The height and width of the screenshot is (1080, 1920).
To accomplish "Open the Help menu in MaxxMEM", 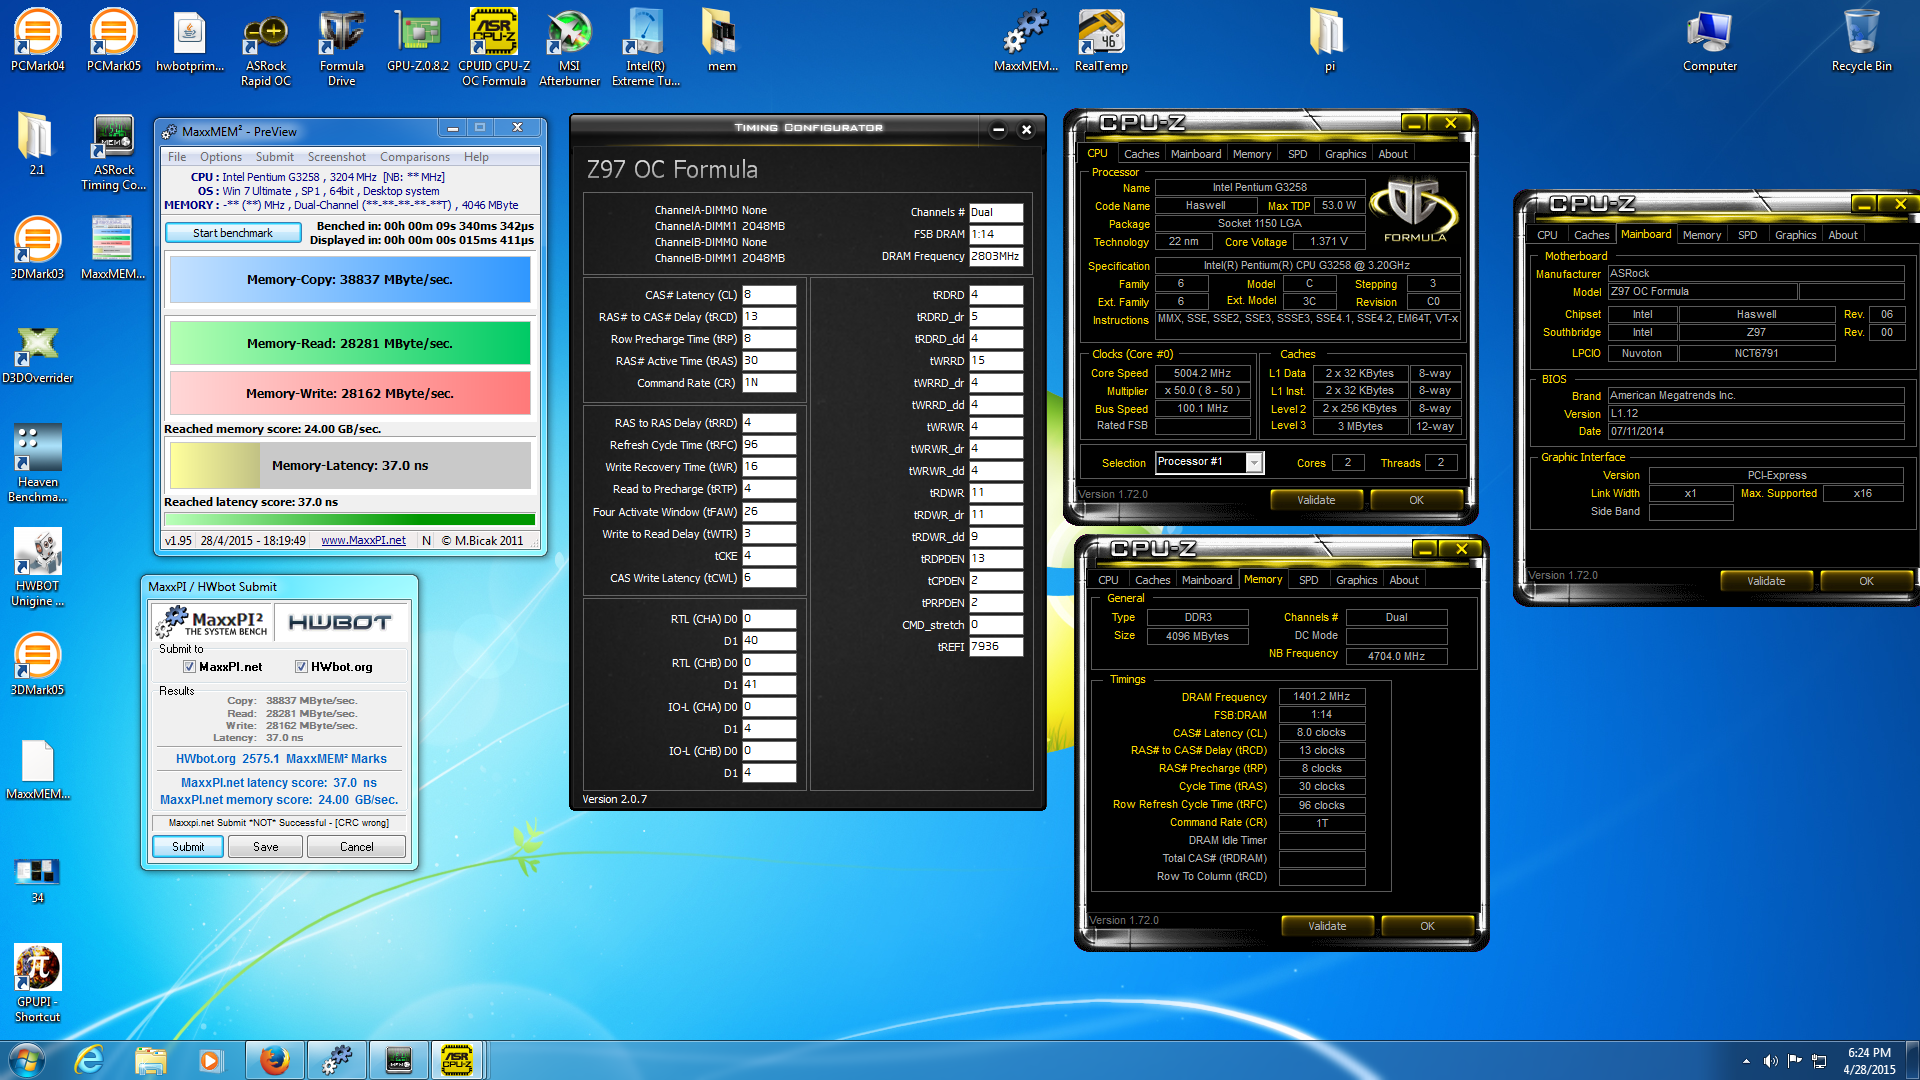I will click(476, 157).
